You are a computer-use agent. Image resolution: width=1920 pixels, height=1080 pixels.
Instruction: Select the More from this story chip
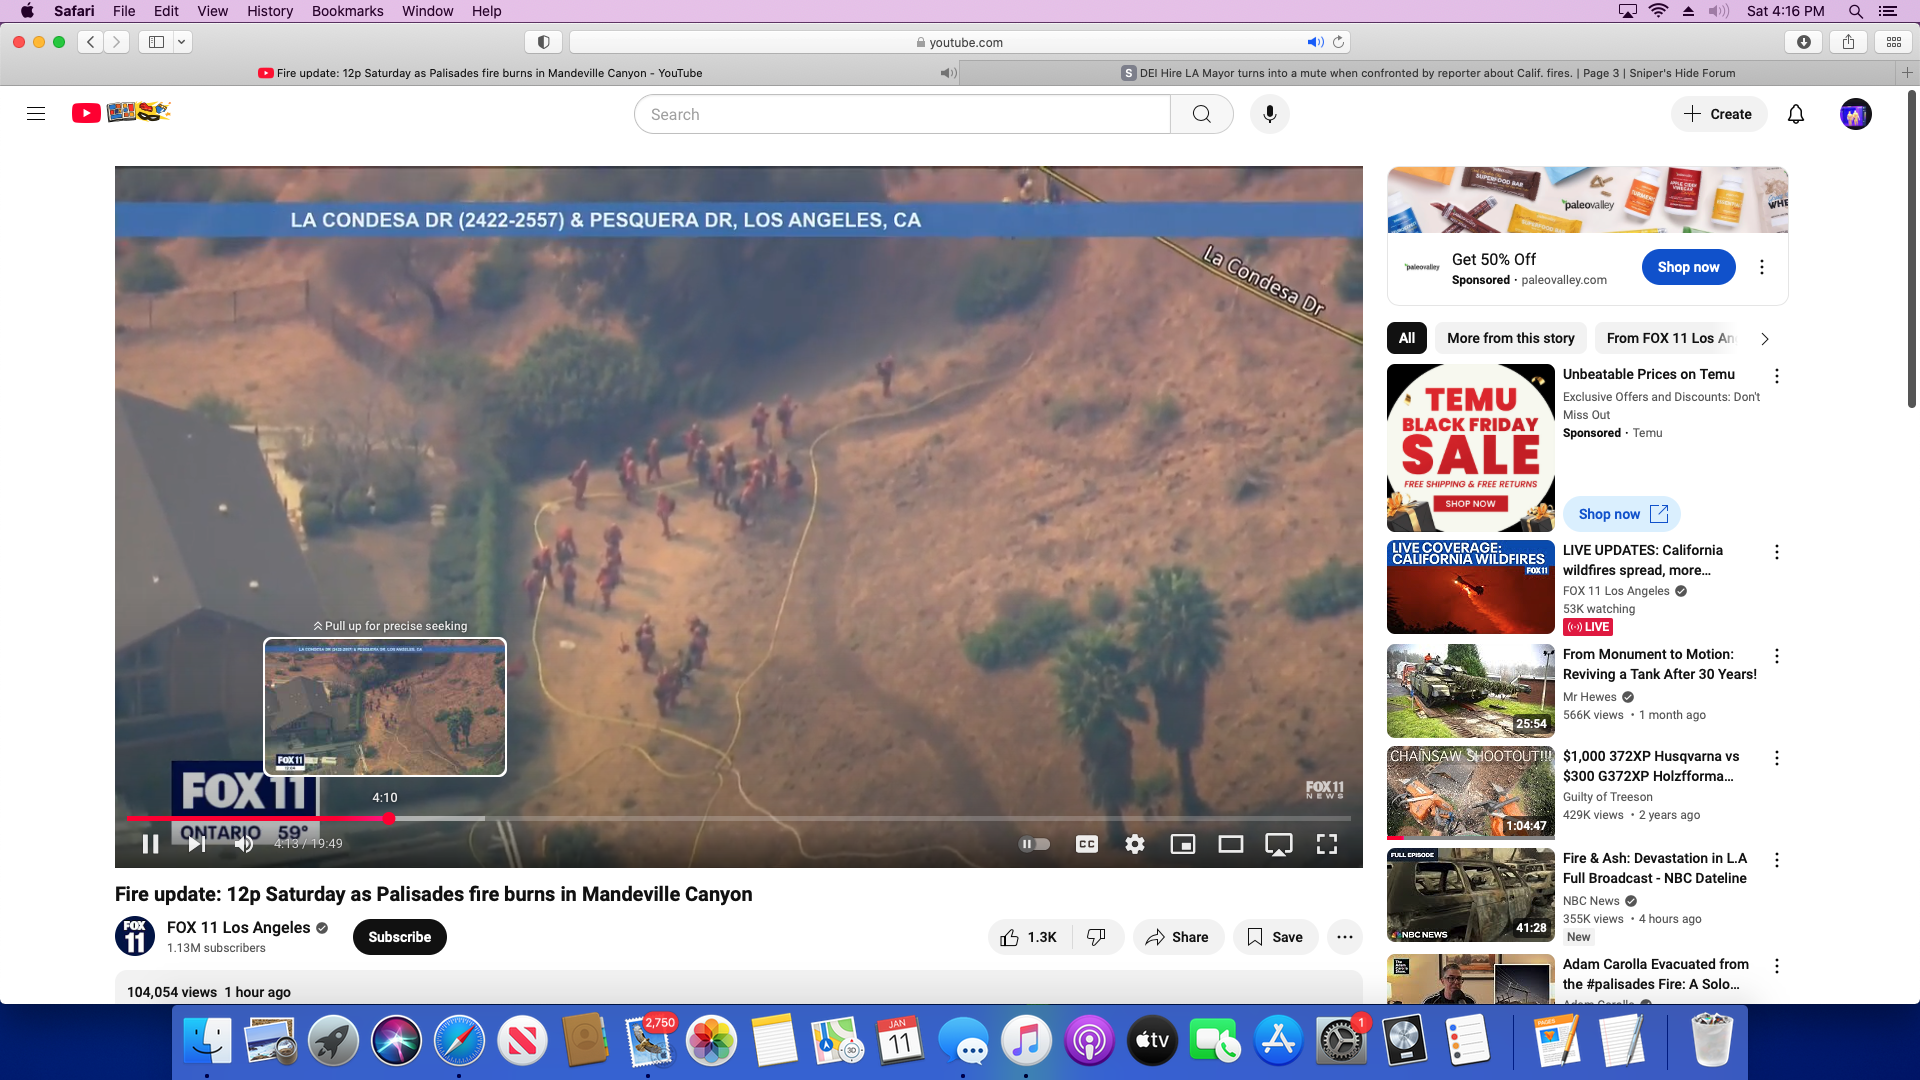point(1510,338)
